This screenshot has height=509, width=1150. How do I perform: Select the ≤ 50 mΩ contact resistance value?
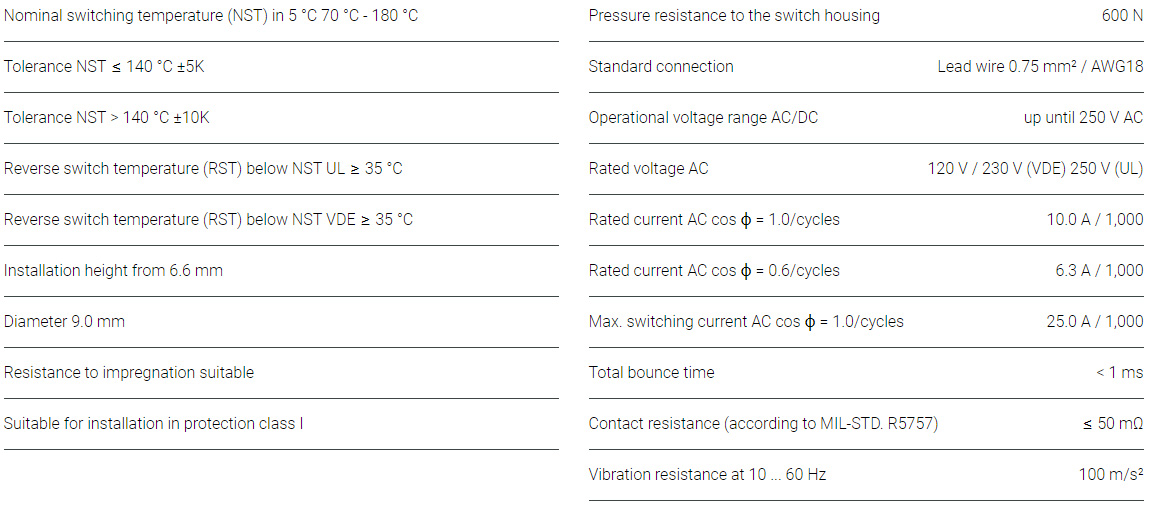click(1112, 424)
